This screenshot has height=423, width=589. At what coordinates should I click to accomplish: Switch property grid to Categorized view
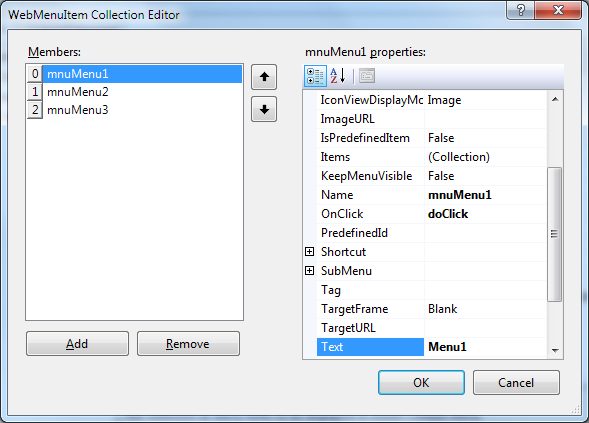[315, 76]
